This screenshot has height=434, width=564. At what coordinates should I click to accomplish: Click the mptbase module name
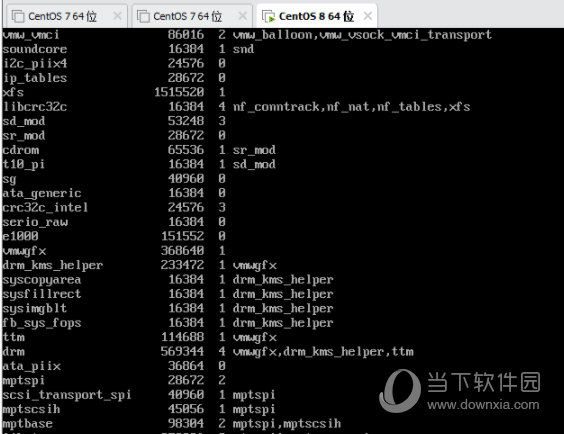pyautogui.click(x=28, y=424)
